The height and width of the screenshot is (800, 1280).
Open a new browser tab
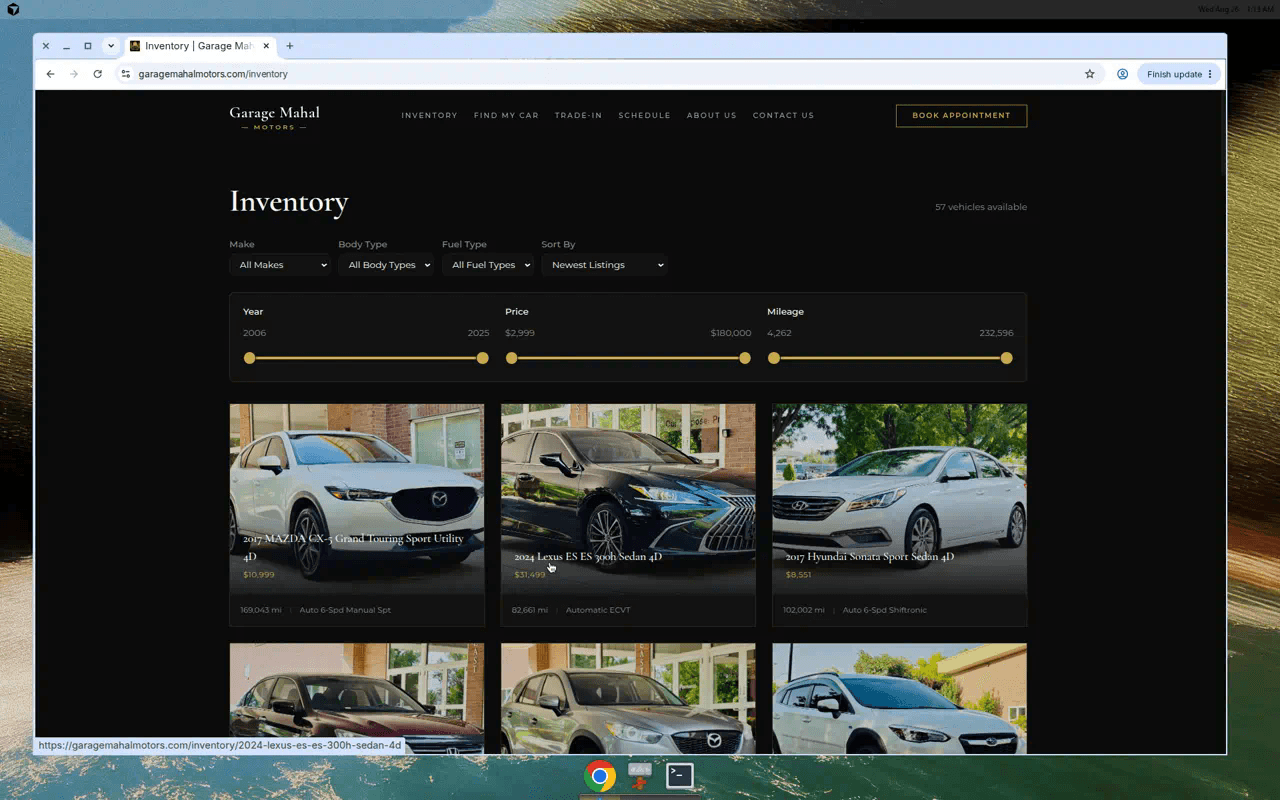click(290, 46)
